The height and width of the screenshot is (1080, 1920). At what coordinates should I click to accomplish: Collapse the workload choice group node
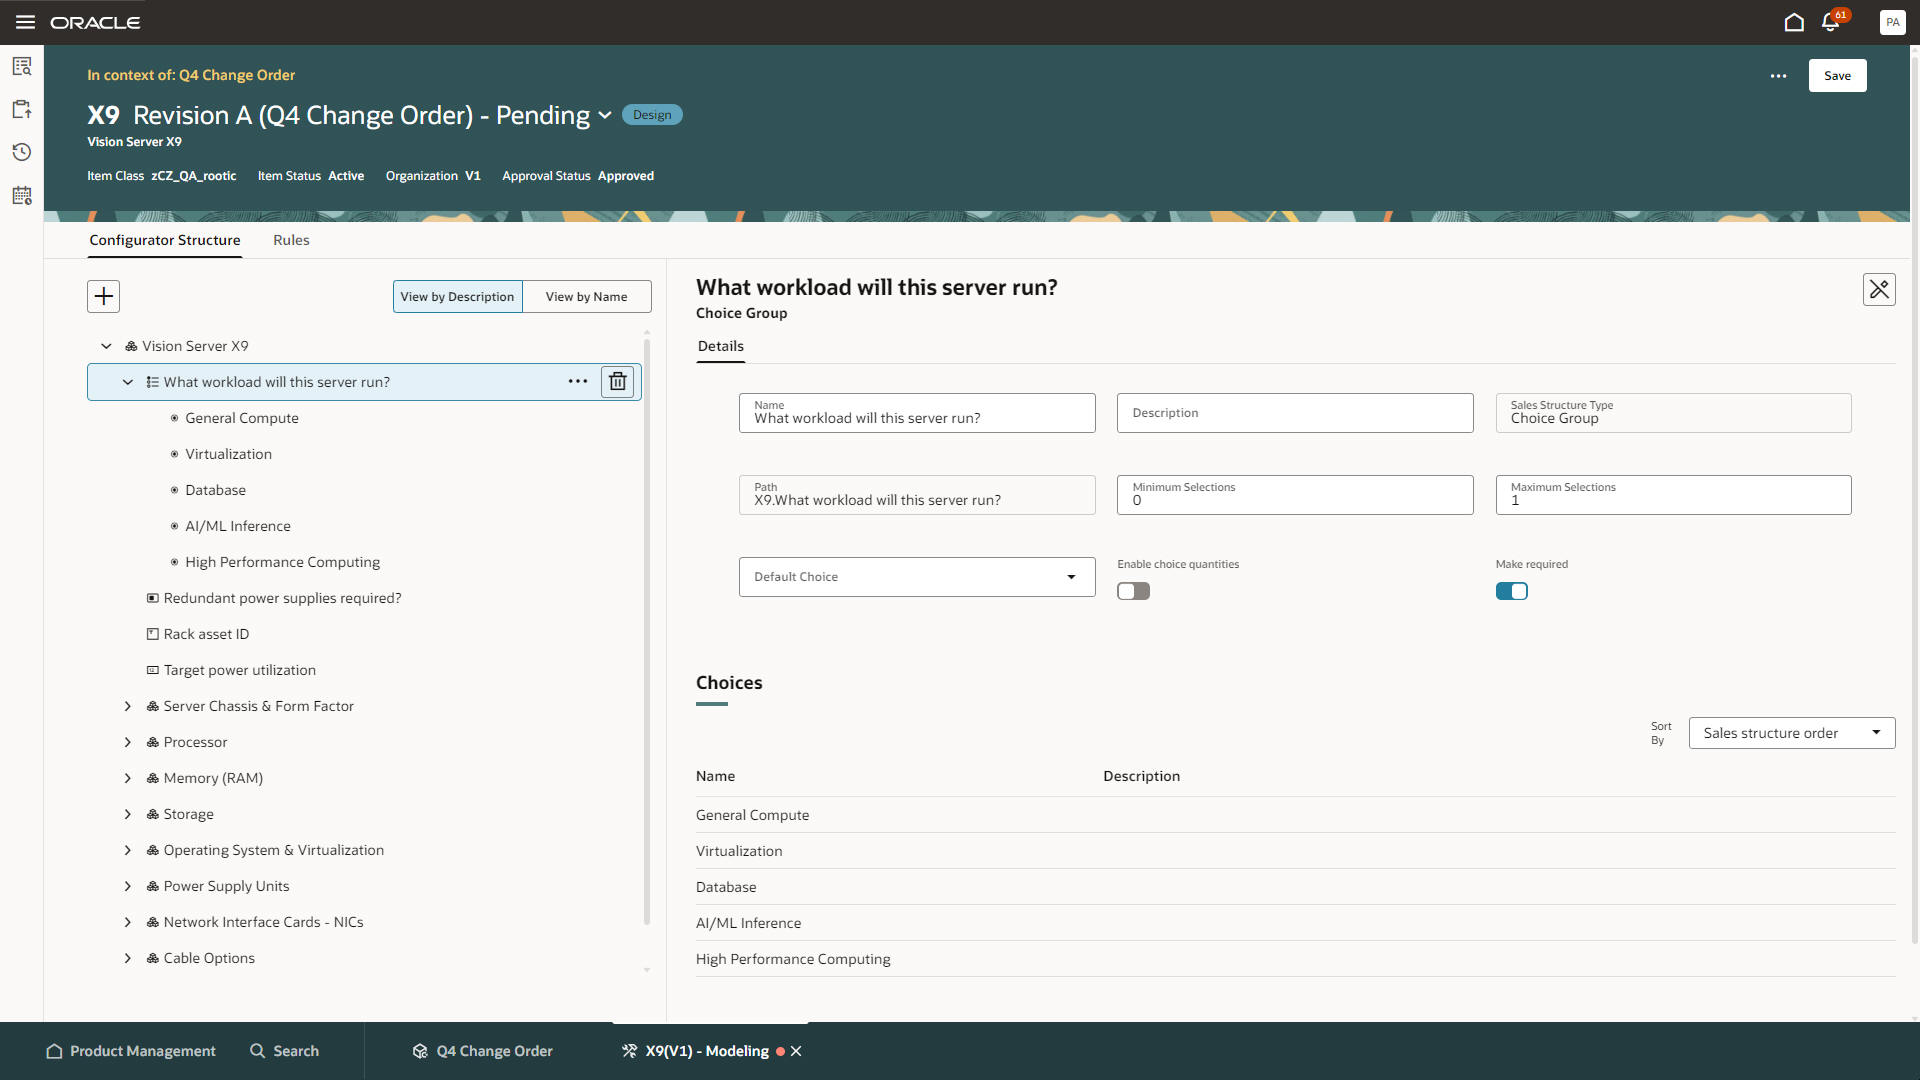(x=128, y=382)
